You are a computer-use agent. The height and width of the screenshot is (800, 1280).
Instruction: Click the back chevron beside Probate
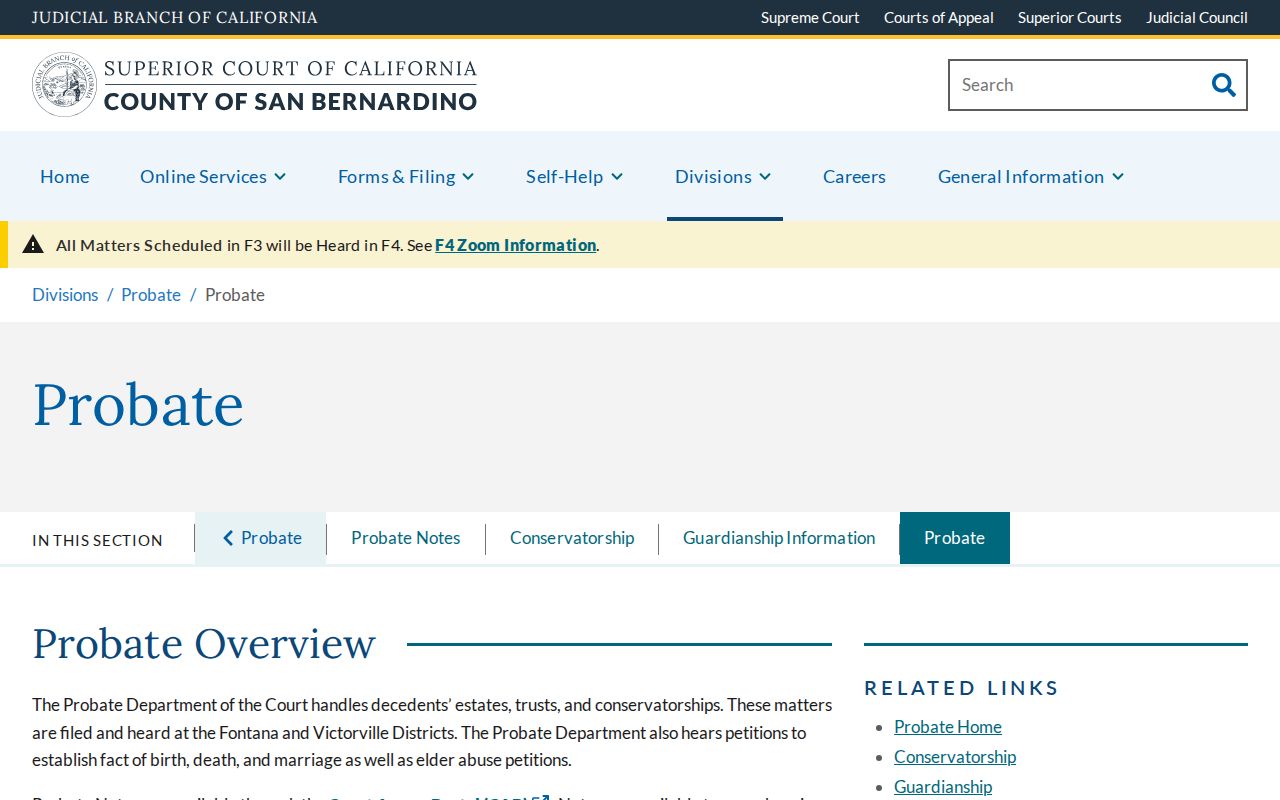[x=228, y=538]
